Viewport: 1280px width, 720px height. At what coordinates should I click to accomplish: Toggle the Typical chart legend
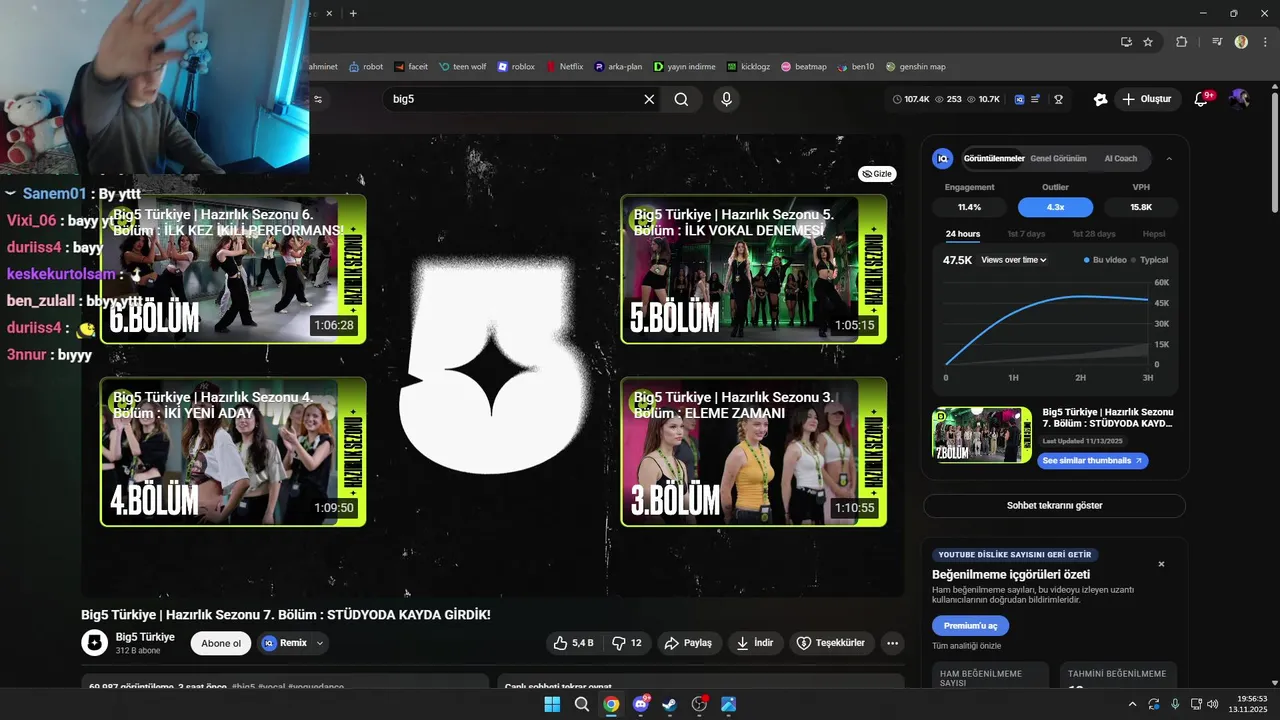pos(1150,260)
